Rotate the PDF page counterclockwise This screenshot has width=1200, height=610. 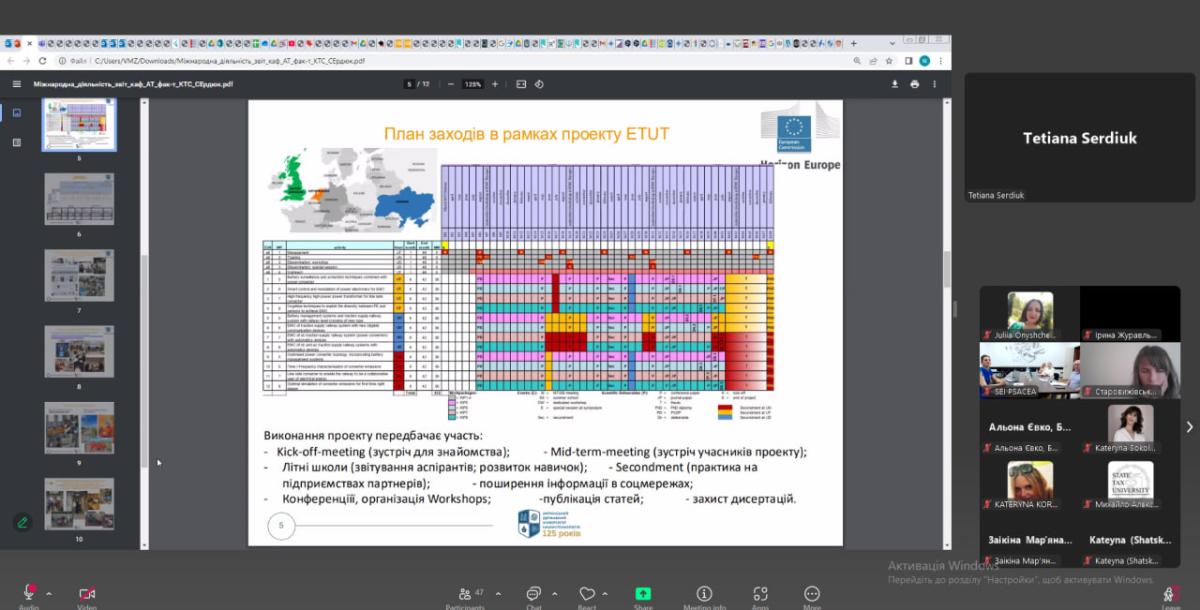coord(540,84)
